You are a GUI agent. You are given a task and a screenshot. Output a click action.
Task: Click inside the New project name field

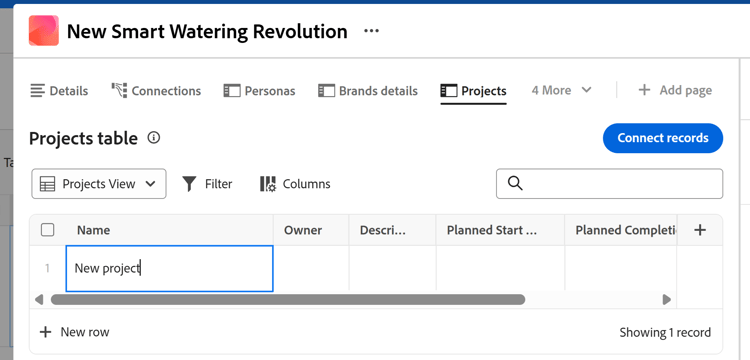[169, 268]
